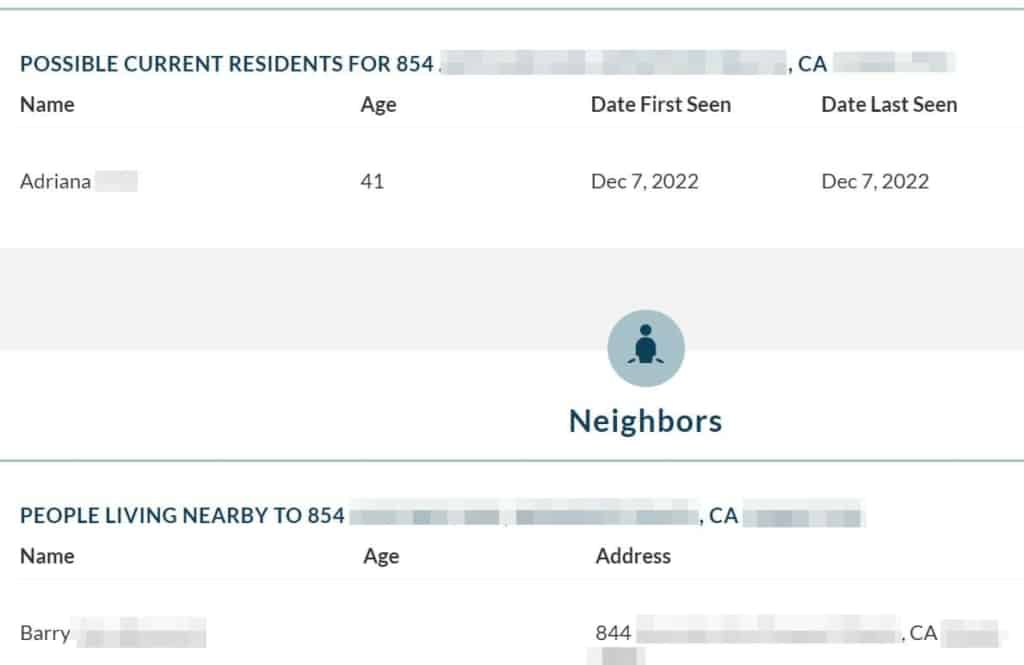1024x665 pixels.
Task: Select Adriana's age value 41
Action: coord(372,181)
